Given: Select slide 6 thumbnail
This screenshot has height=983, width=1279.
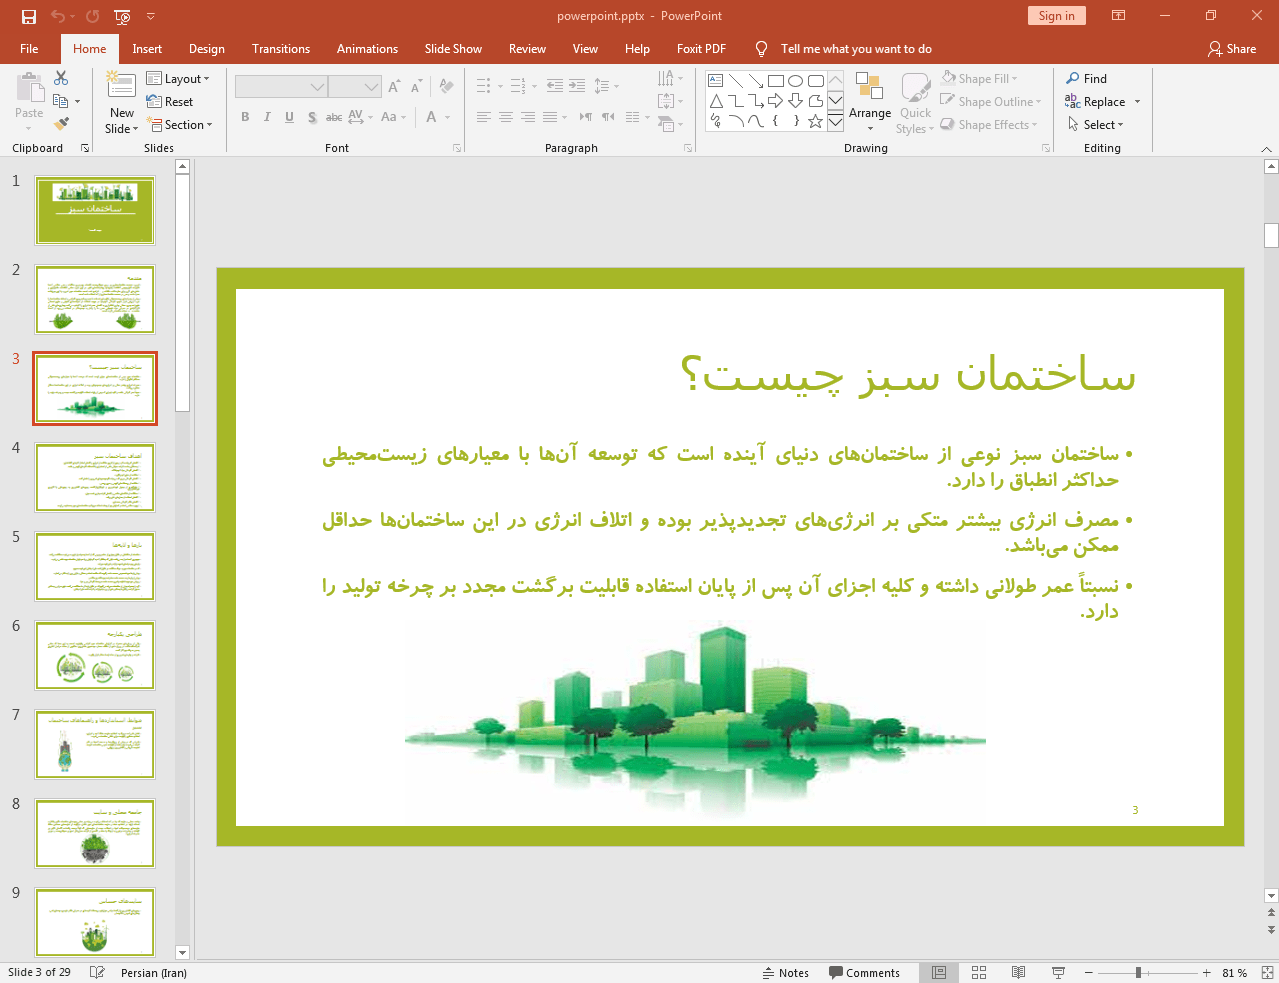Looking at the screenshot, I should [95, 656].
